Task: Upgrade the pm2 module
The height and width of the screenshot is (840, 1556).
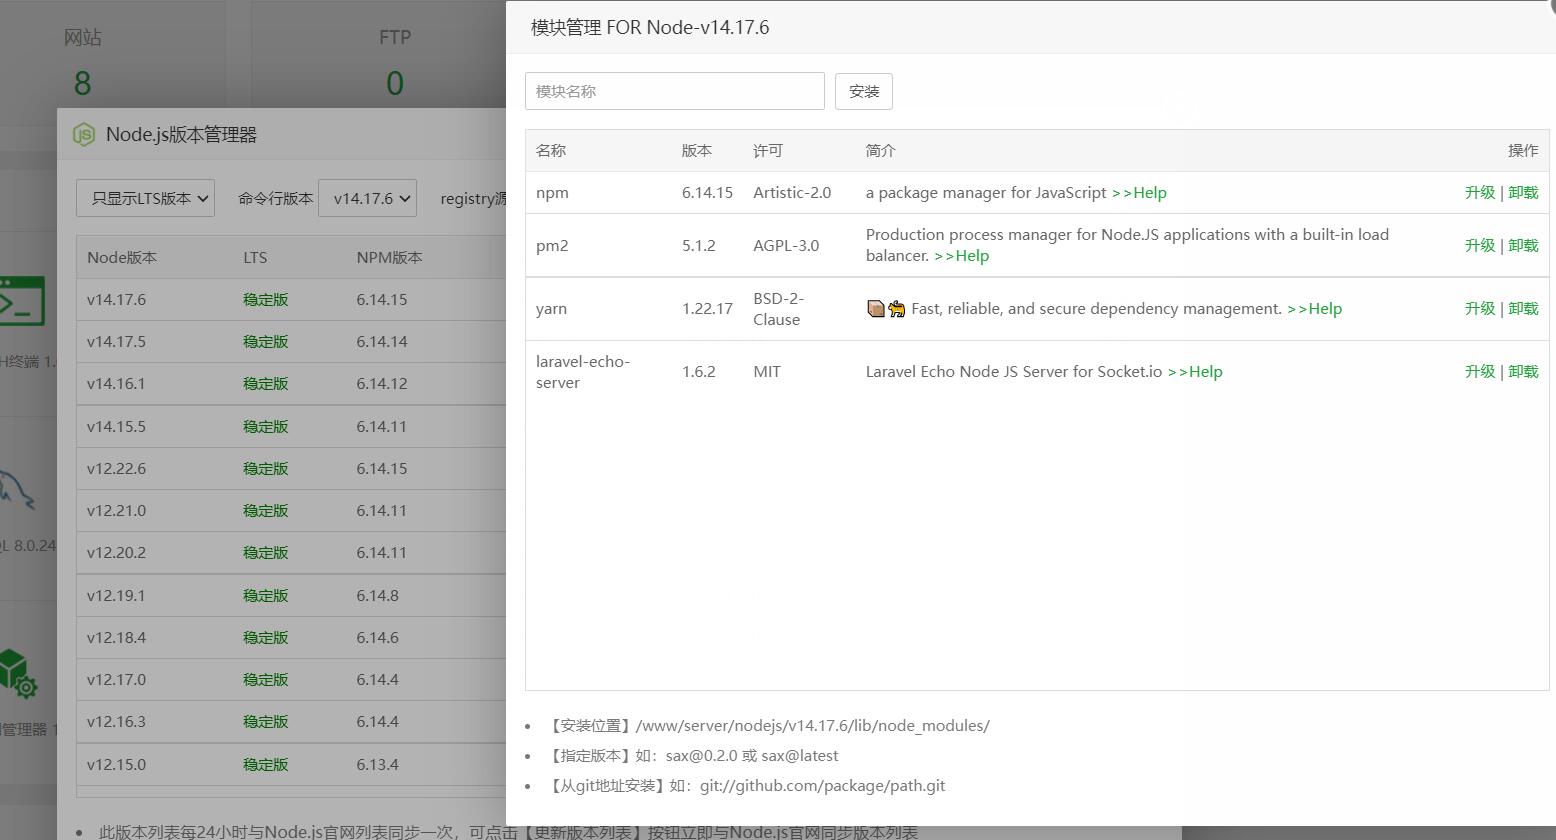Action: (1480, 246)
